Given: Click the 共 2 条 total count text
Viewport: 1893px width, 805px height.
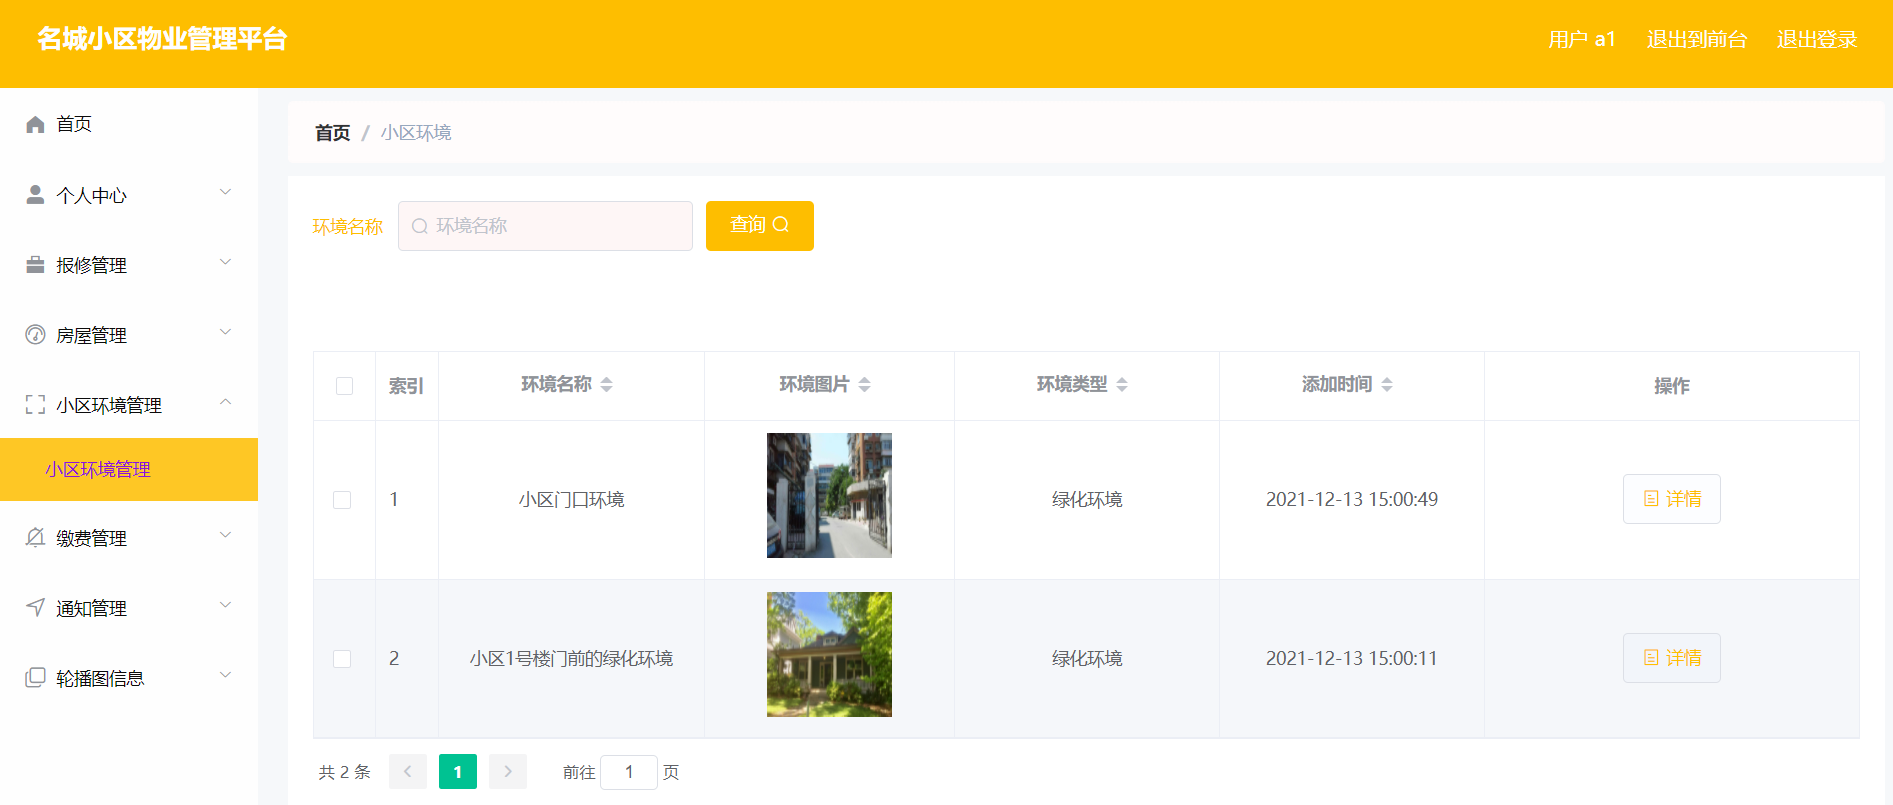Looking at the screenshot, I should point(344,772).
